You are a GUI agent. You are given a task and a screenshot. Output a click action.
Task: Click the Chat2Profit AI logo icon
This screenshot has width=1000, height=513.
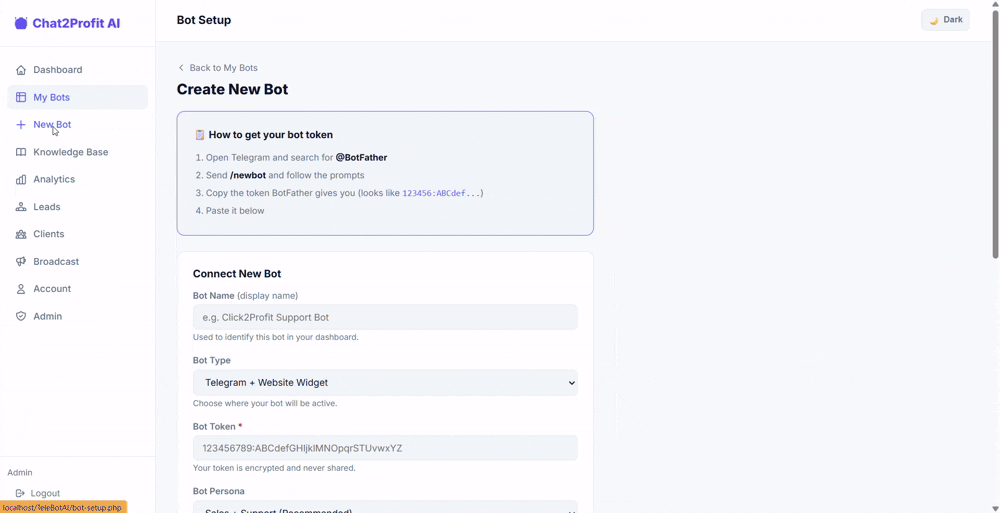[21, 24]
